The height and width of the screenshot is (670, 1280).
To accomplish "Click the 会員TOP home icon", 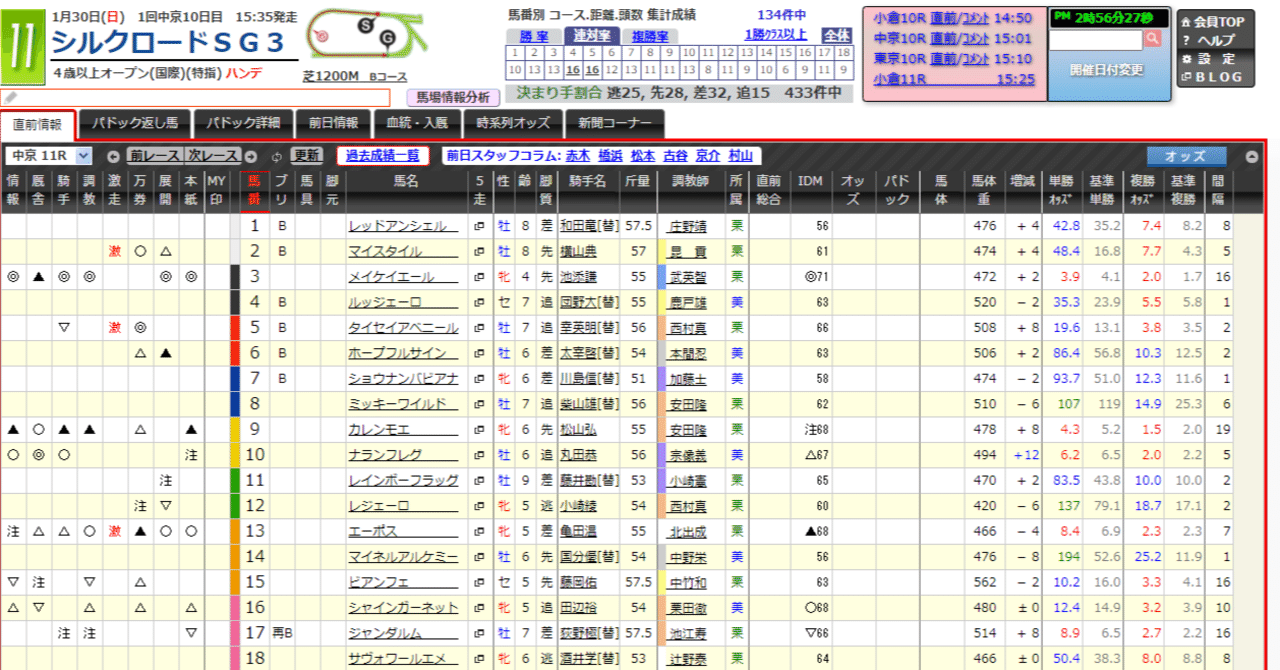I will tap(1186, 21).
